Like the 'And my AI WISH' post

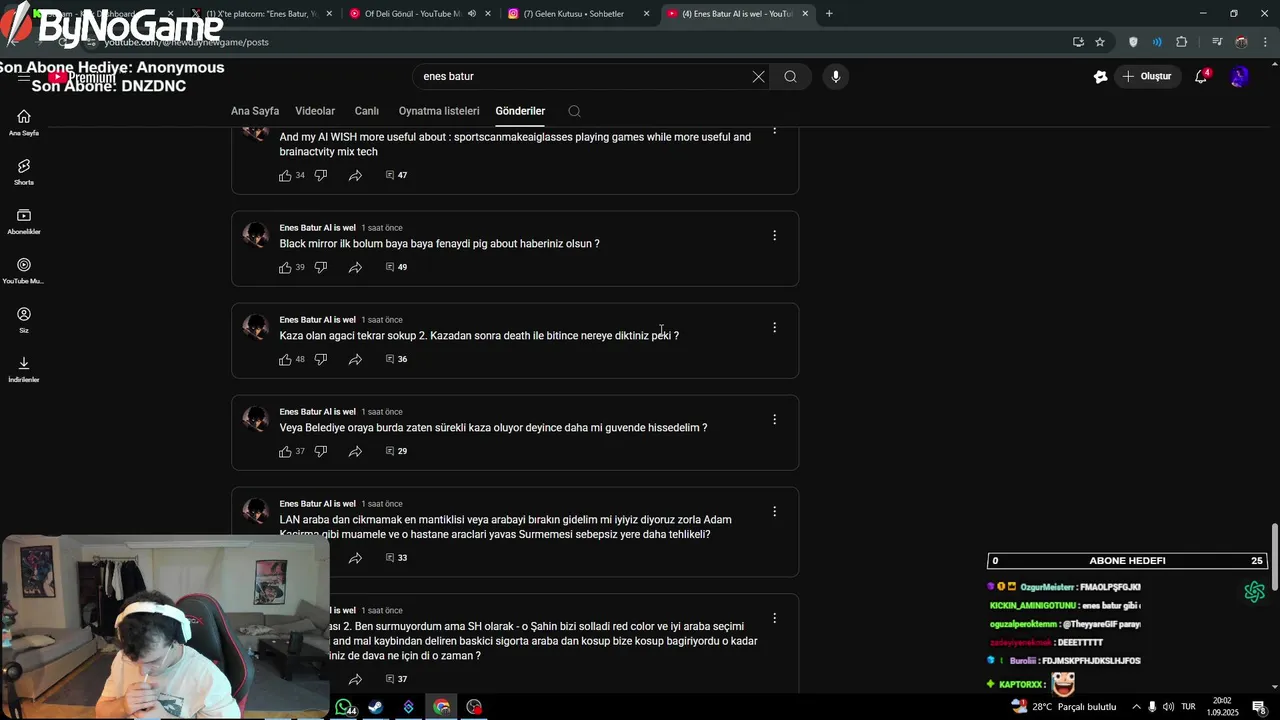pos(285,175)
